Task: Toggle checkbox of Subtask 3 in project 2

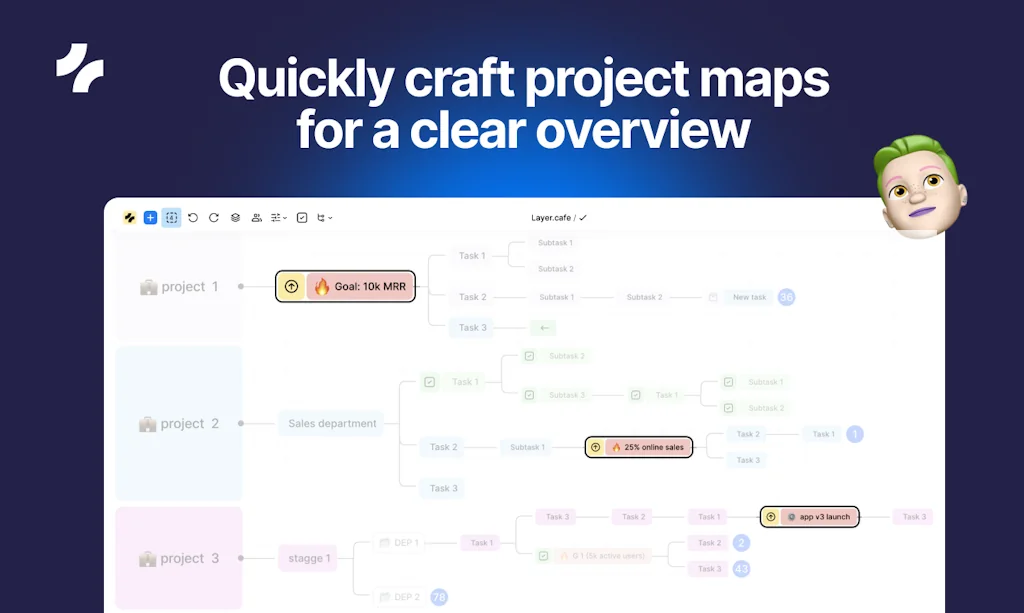Action: point(530,395)
